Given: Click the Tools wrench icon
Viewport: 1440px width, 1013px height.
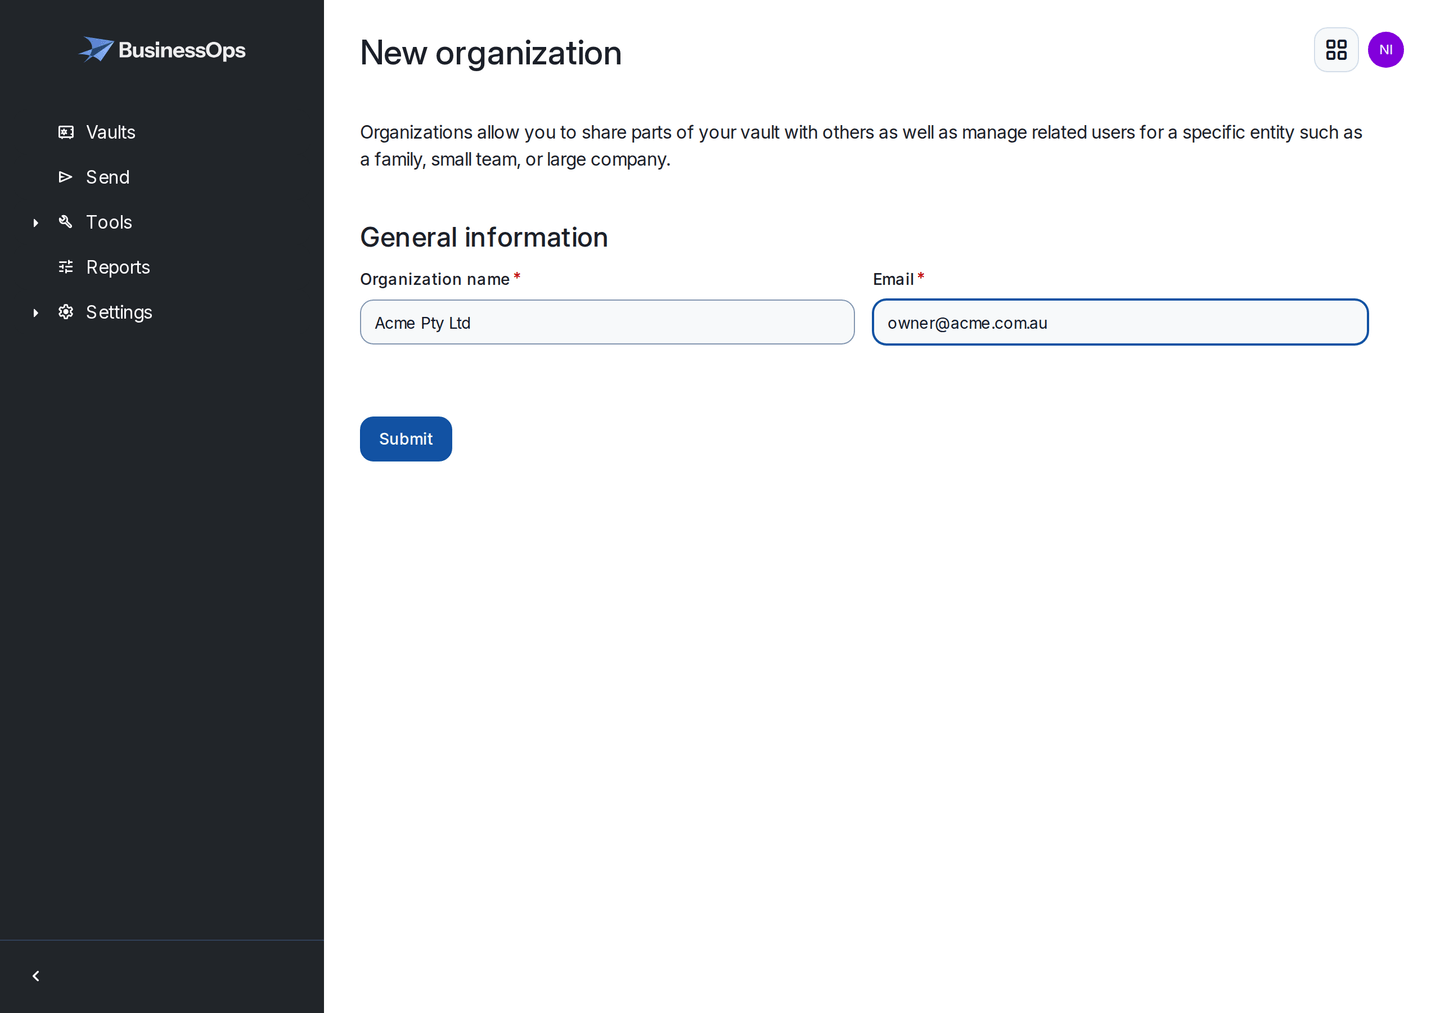Looking at the screenshot, I should [66, 222].
